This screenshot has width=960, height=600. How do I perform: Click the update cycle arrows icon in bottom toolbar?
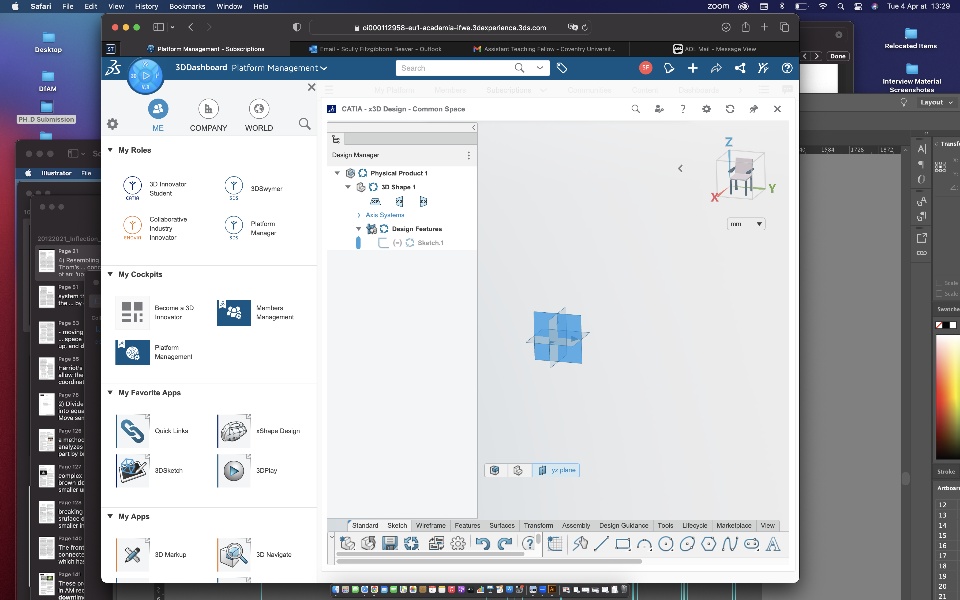pos(411,543)
